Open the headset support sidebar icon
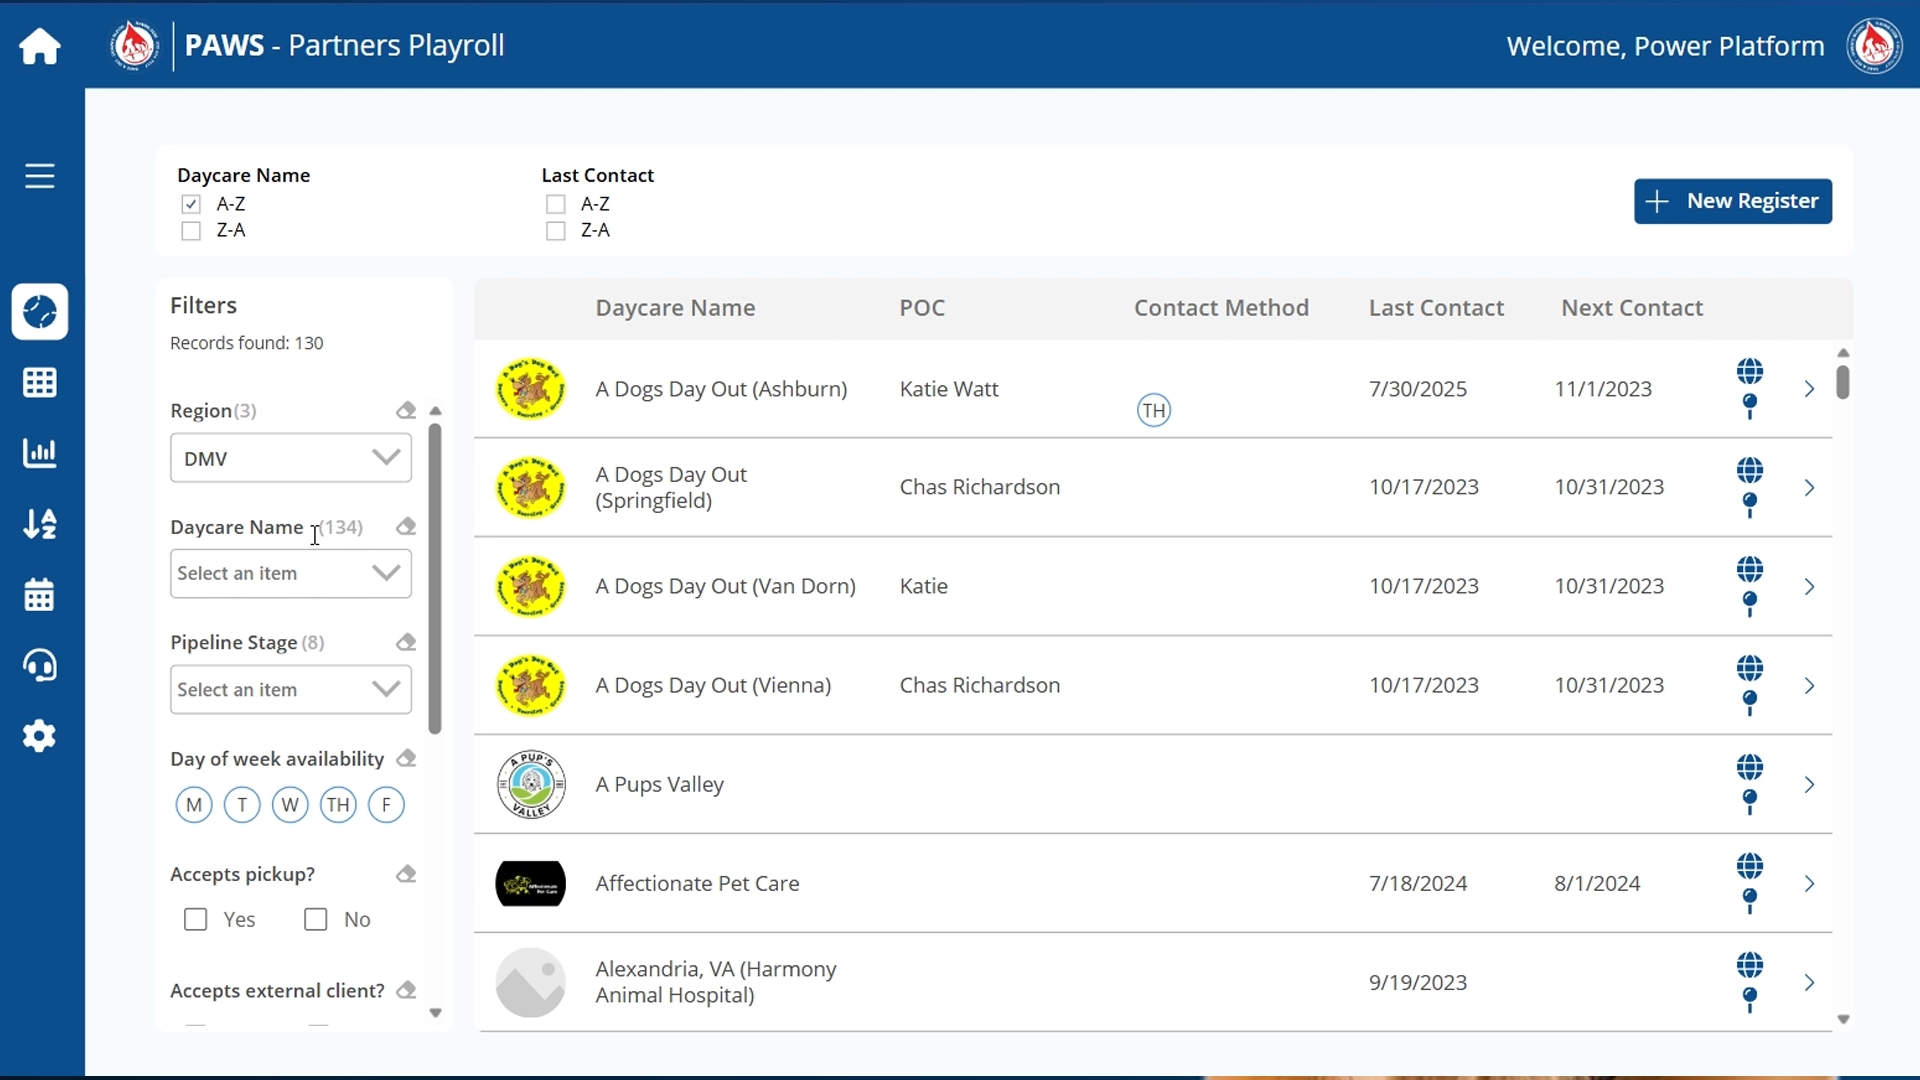 pyautogui.click(x=40, y=666)
